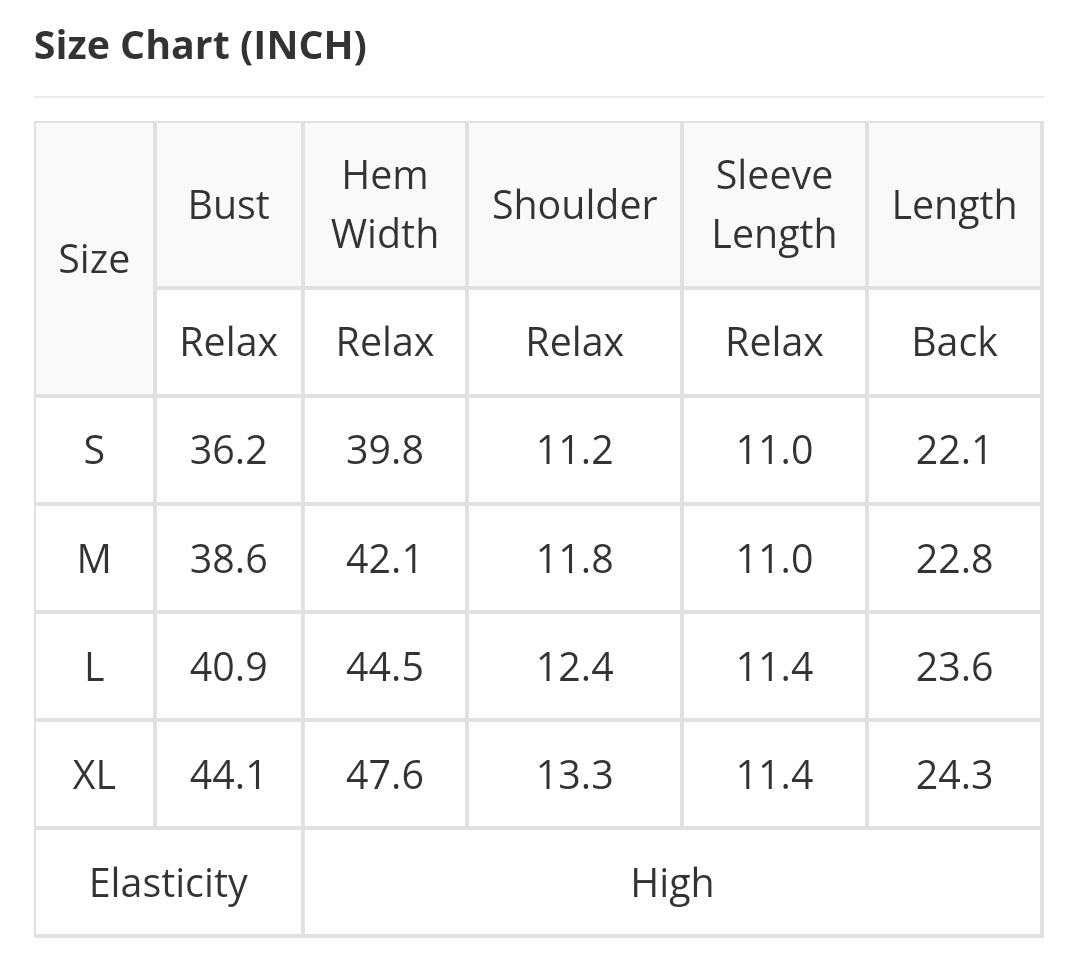The image size is (1080, 966).
Task: Click the 36.2 bust value
Action: click(x=229, y=450)
